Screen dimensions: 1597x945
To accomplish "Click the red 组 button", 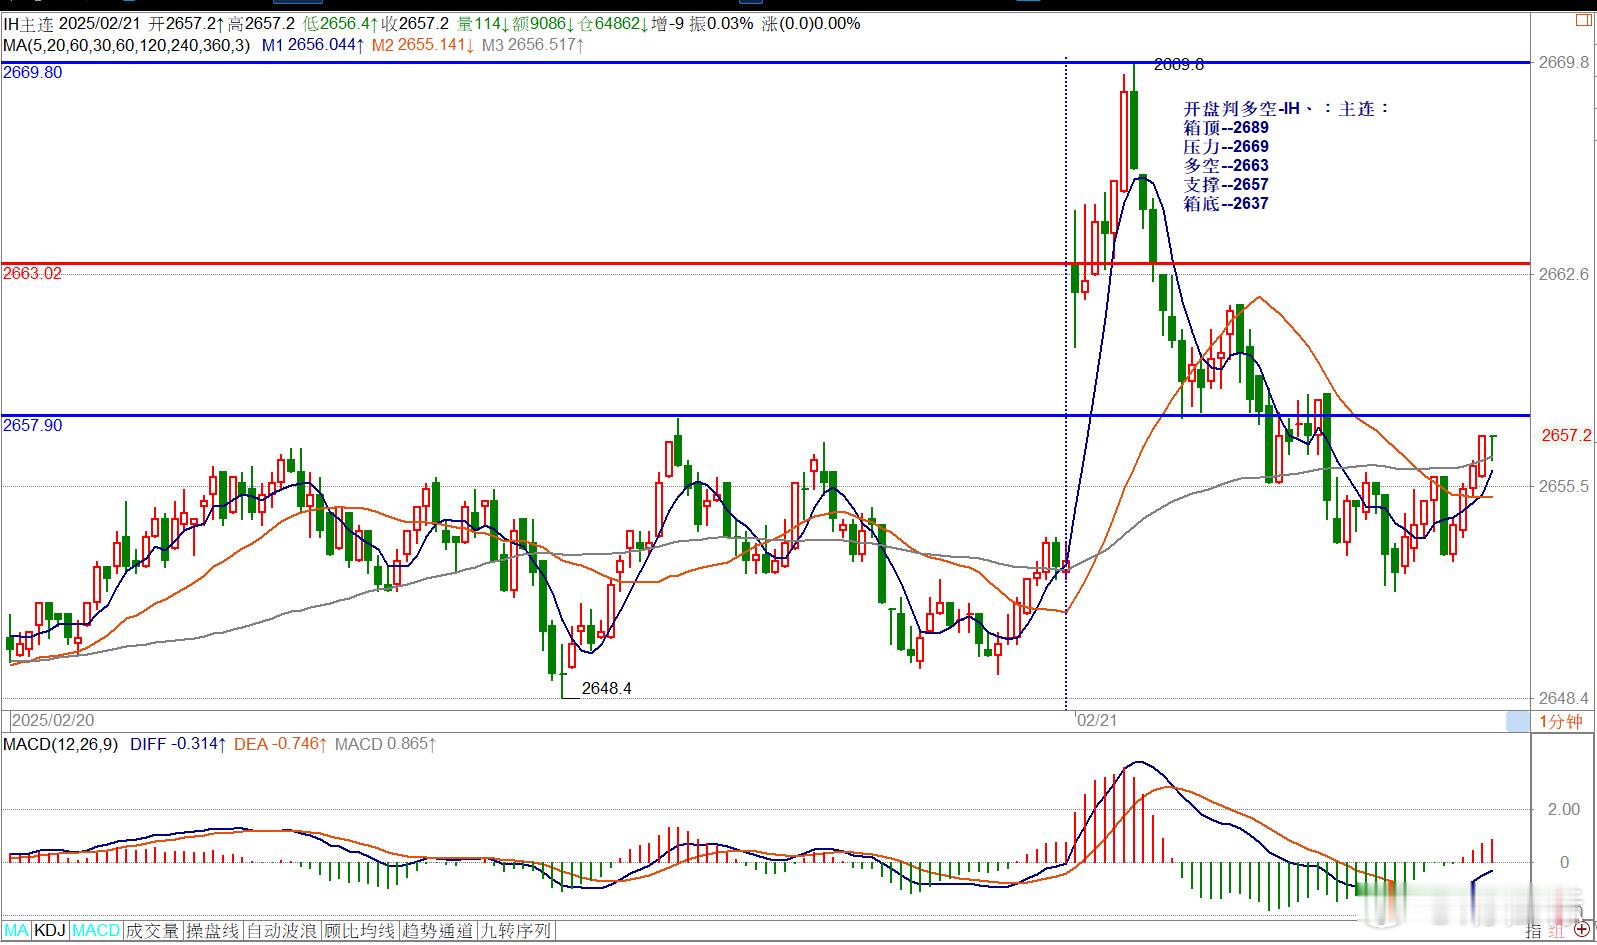I will pyautogui.click(x=1557, y=931).
